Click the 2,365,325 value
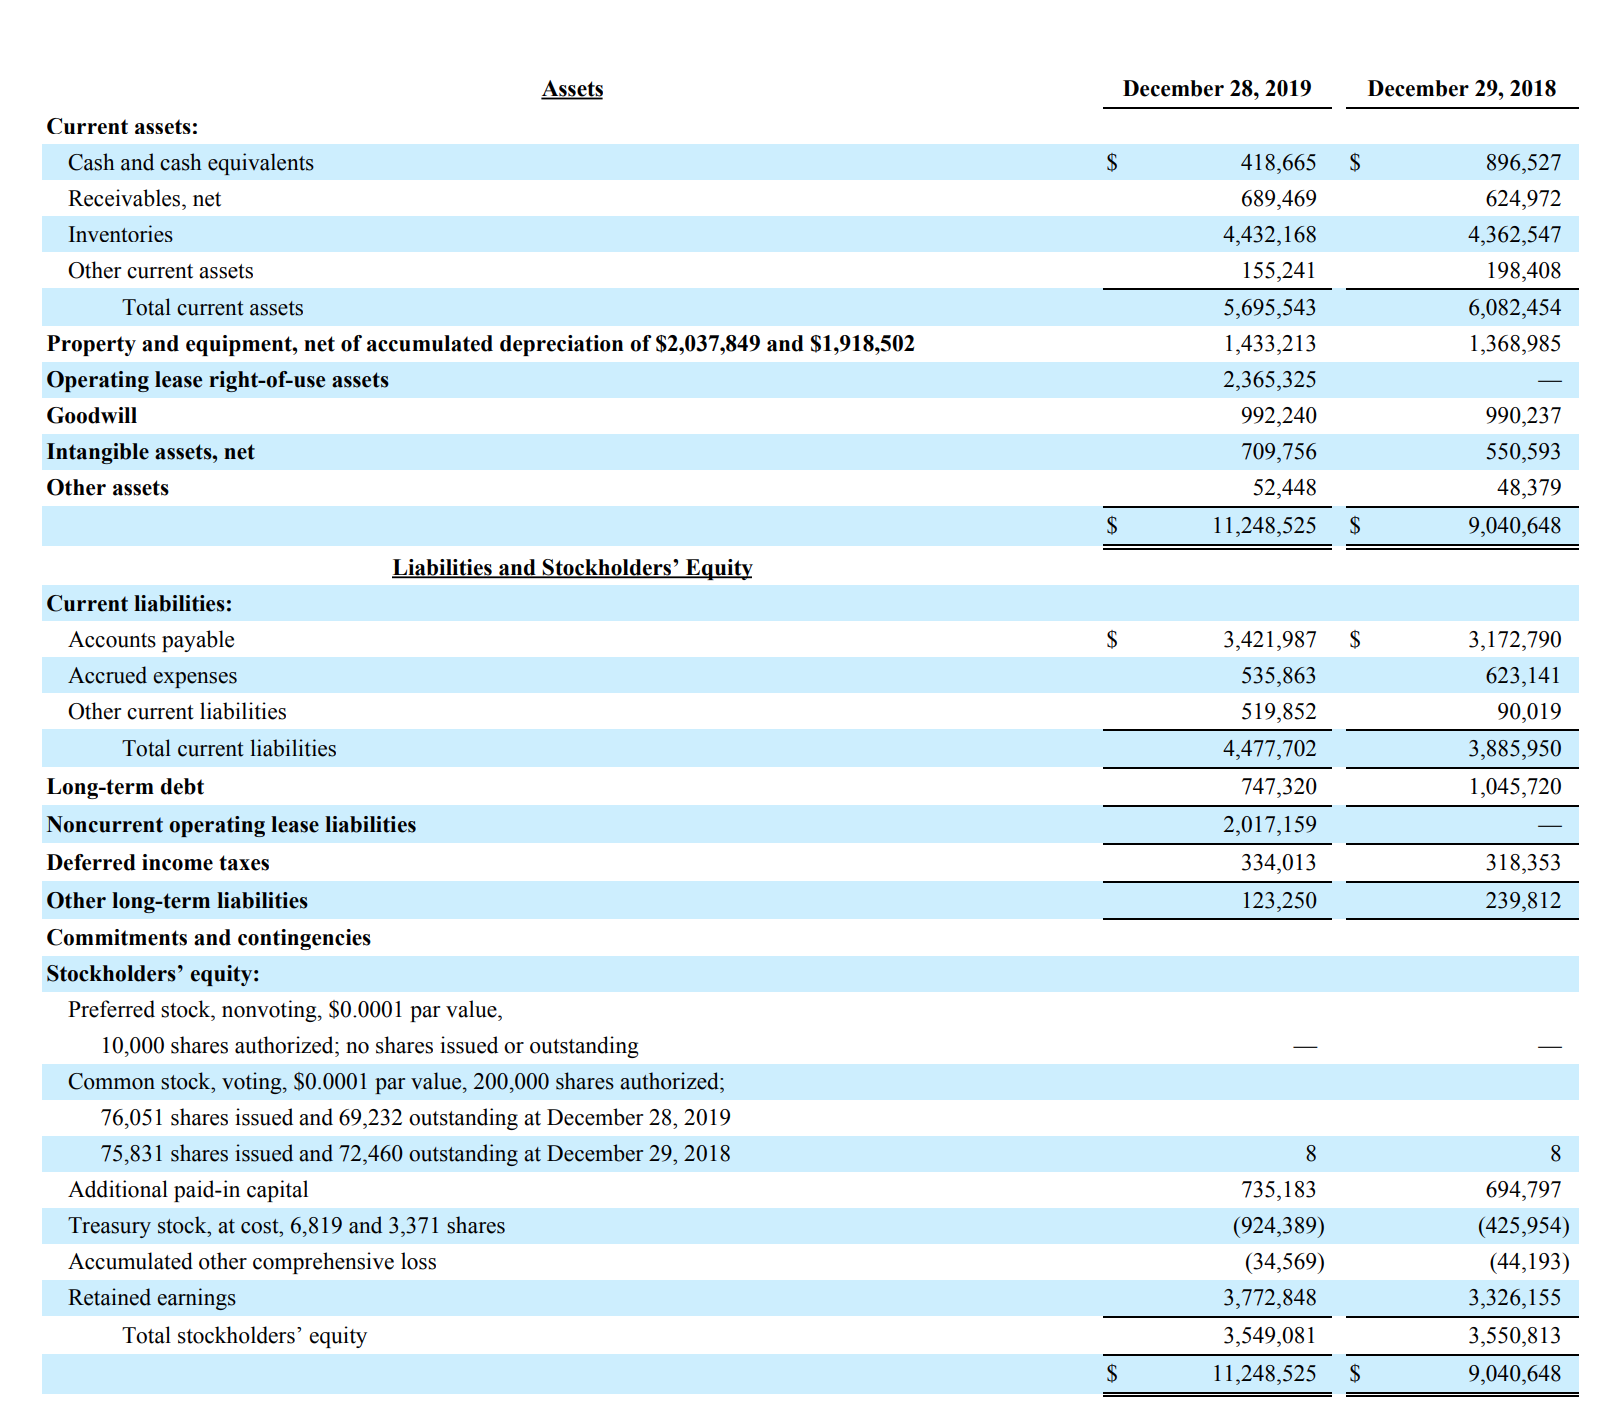Screen dimensions: 1606x1414 pyautogui.click(x=1269, y=380)
